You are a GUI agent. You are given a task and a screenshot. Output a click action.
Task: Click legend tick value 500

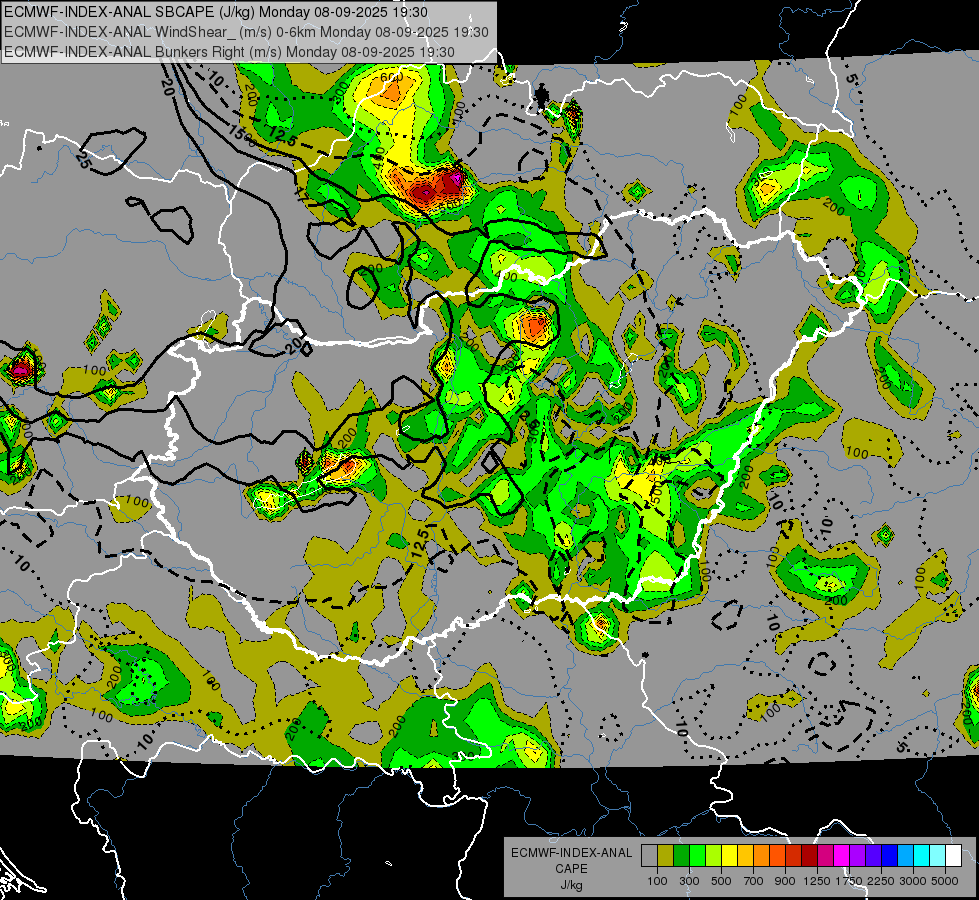721,881
